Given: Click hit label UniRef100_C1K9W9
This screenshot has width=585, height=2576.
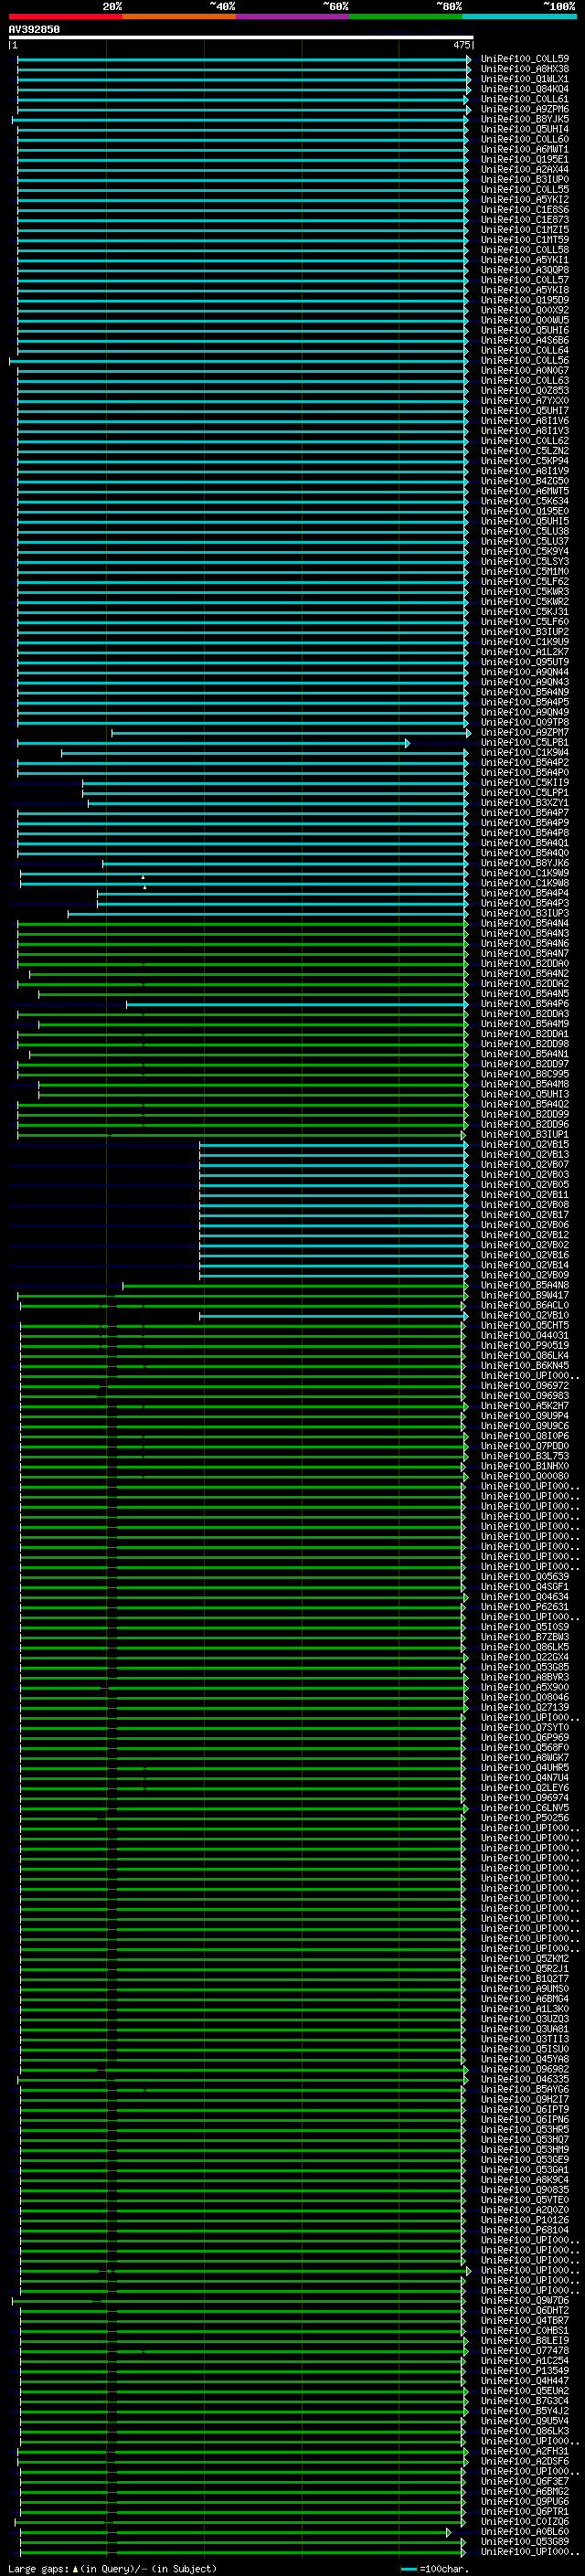Looking at the screenshot, I should pos(525,873).
